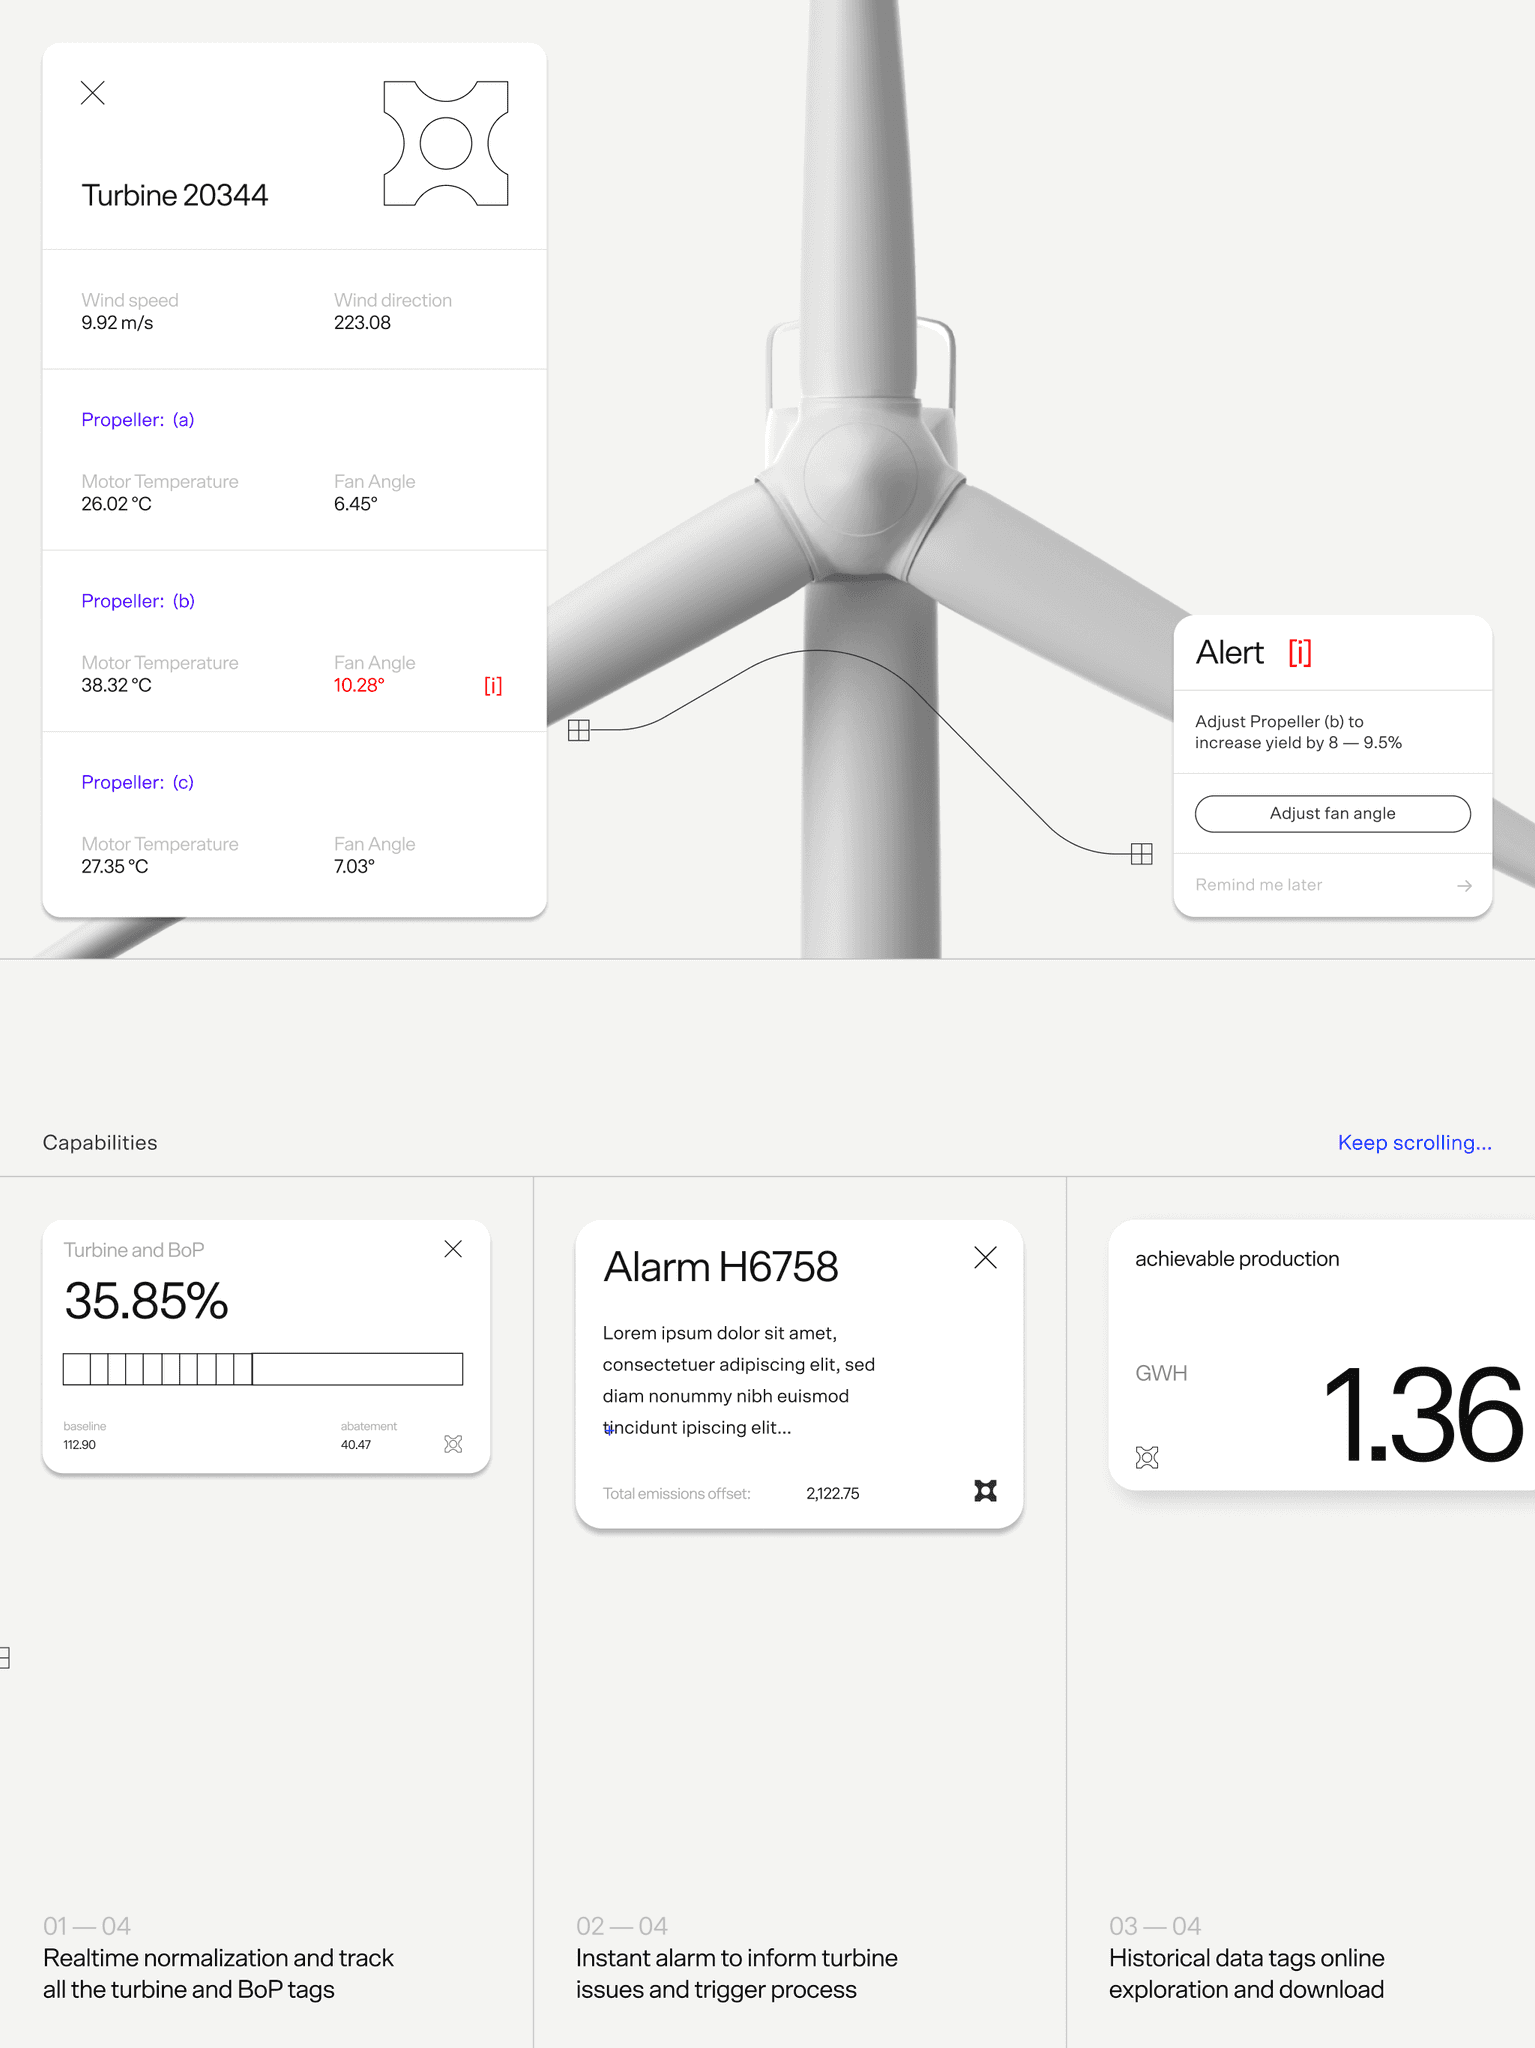Click the achievable production label
Image resolution: width=1535 pixels, height=2048 pixels.
(x=1237, y=1259)
